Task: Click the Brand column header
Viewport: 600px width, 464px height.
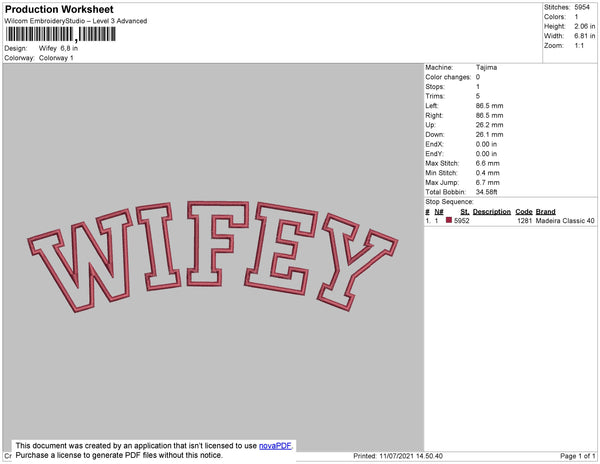Action: [545, 212]
